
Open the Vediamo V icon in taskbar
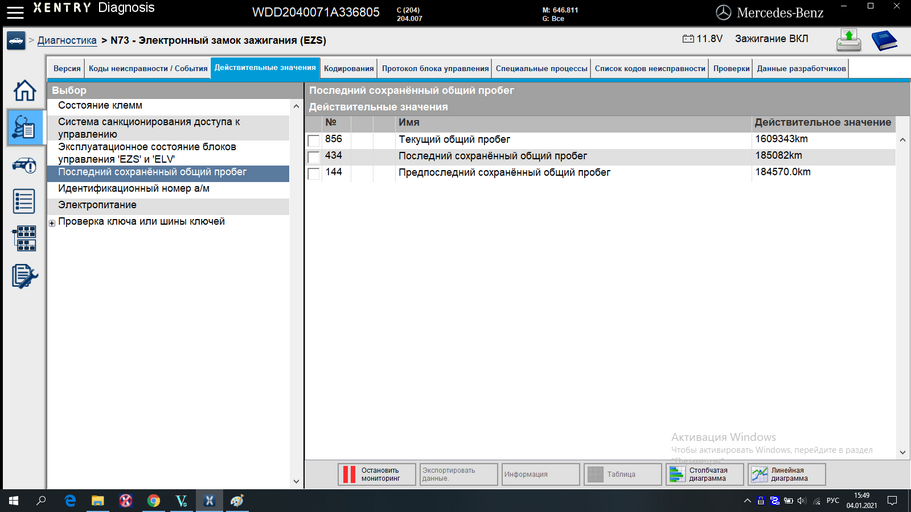pyautogui.click(x=181, y=500)
